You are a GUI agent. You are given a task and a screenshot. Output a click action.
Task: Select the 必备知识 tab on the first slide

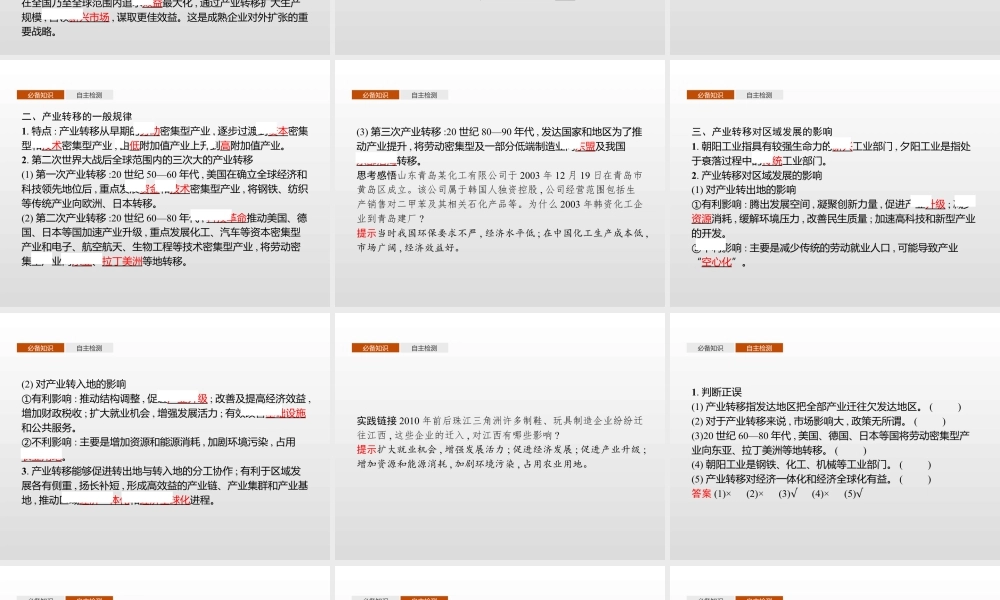pyautogui.click(x=39, y=94)
